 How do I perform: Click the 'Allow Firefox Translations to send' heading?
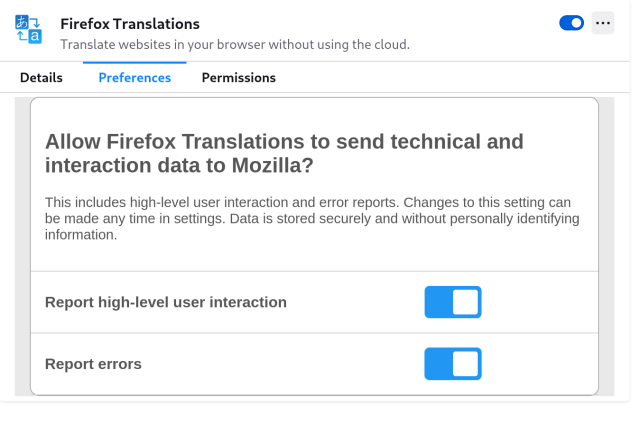pos(284,153)
